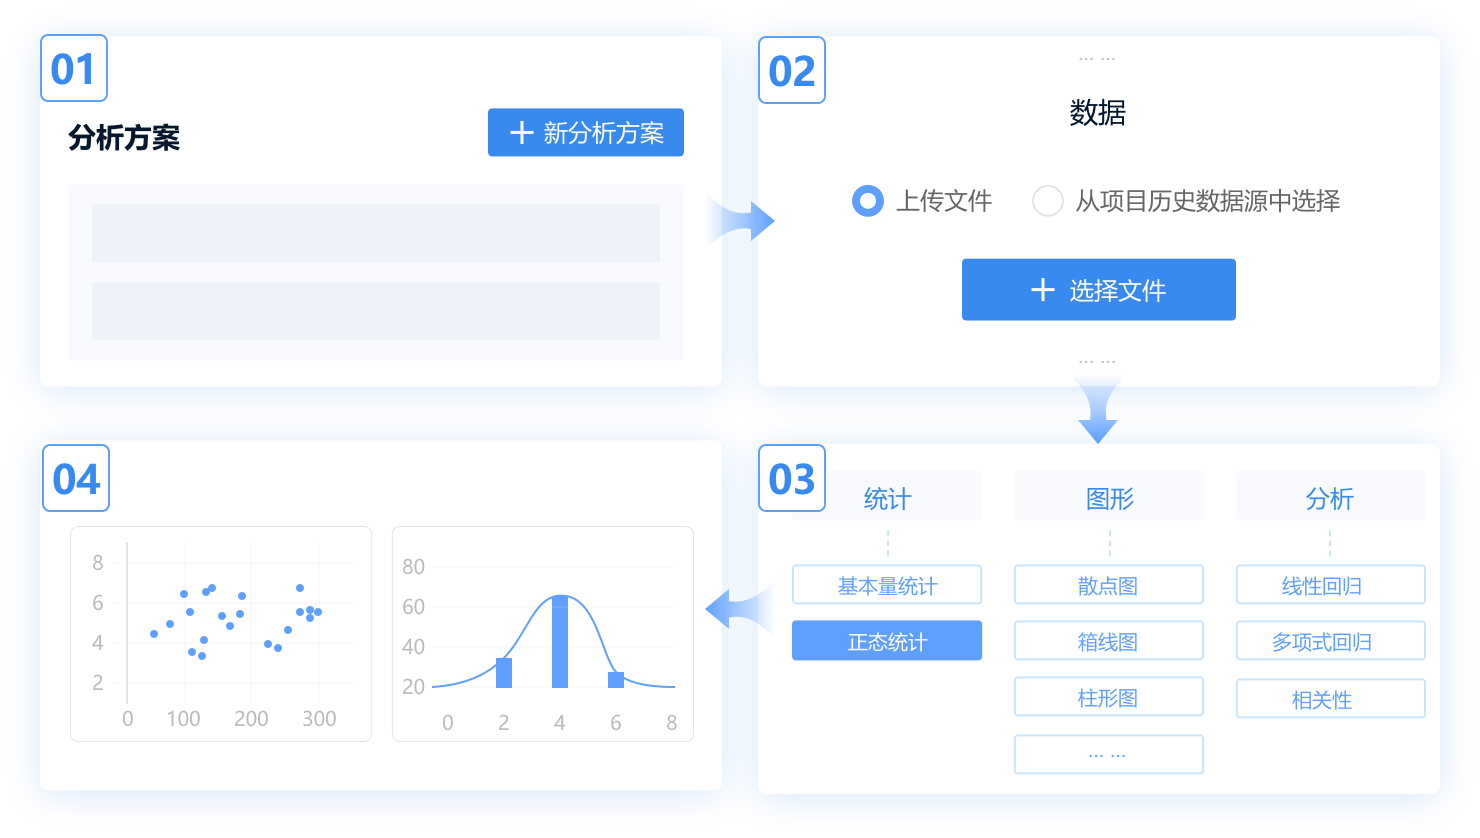
Task: Click the normal distribution chart thumbnail
Action: click(543, 634)
